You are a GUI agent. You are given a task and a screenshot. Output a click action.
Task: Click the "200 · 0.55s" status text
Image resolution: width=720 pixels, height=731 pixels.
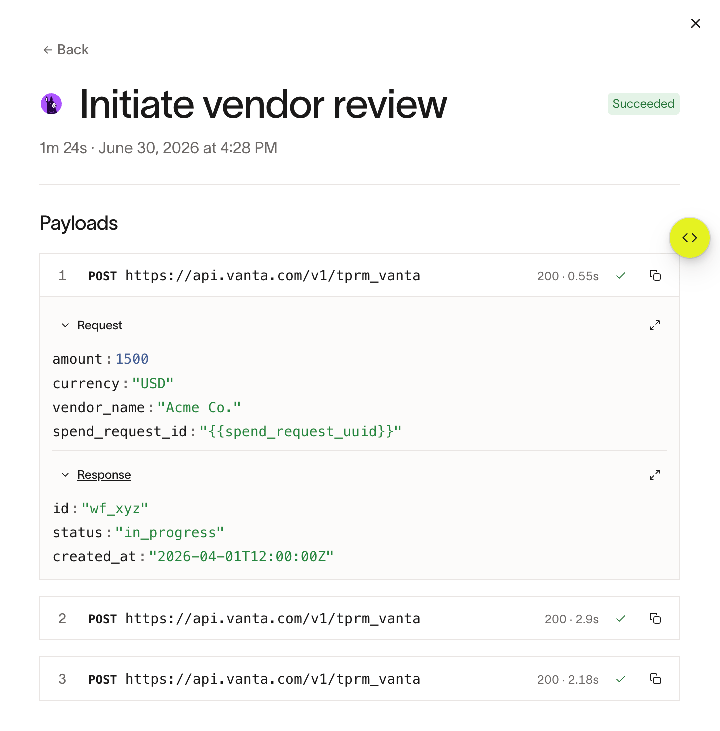point(568,276)
